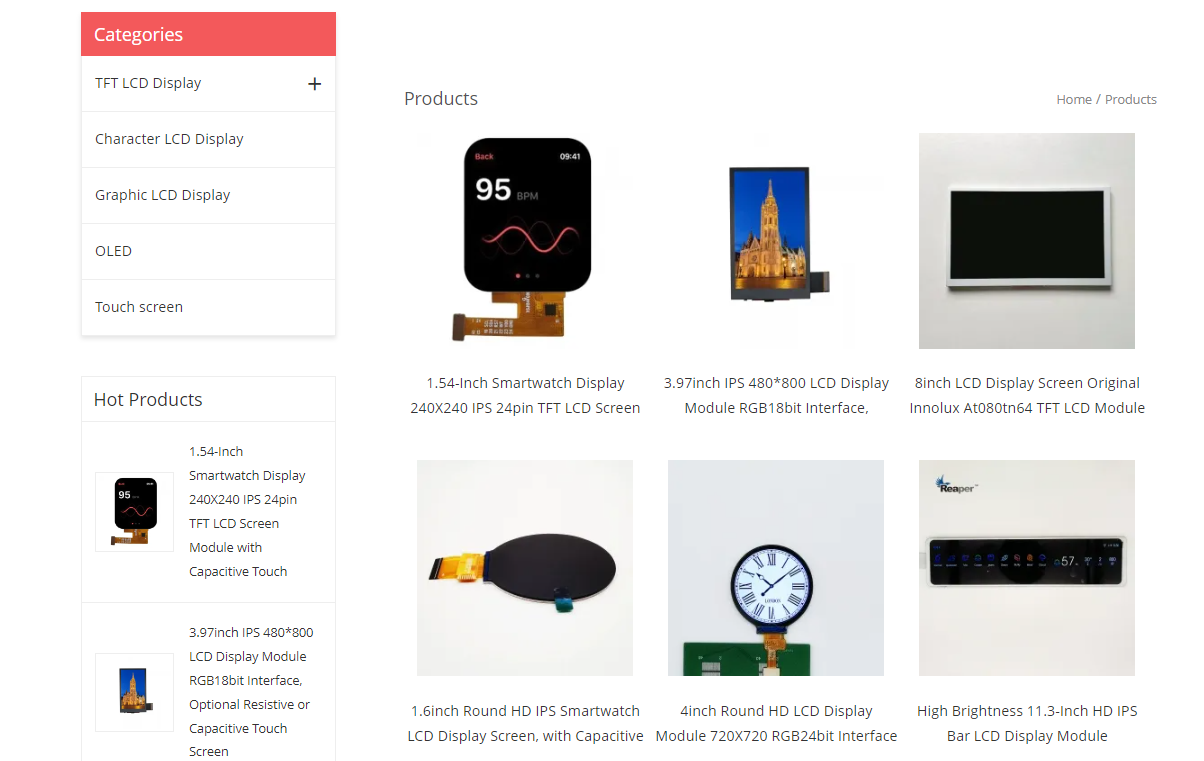Image resolution: width=1204 pixels, height=761 pixels.
Task: Open the 11.3-Inch bar LCD product image
Action: 1027,568
